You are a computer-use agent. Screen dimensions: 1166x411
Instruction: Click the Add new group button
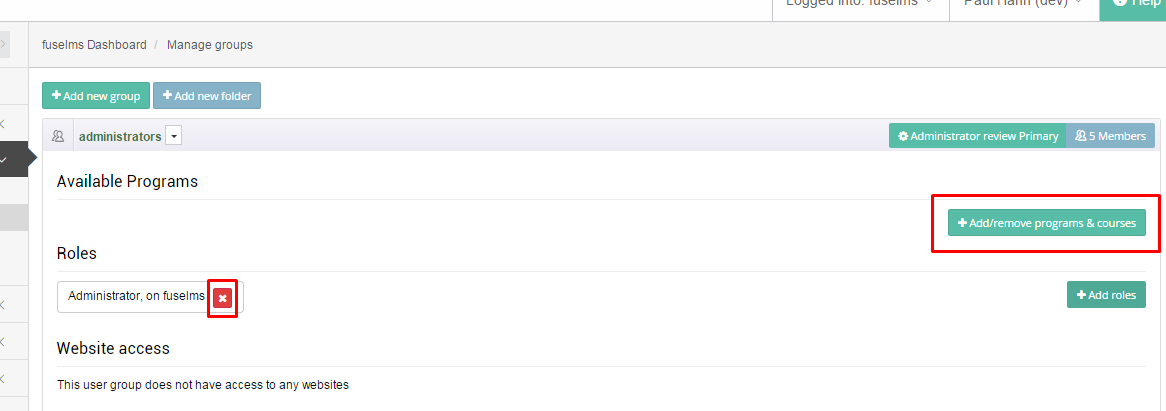[x=96, y=96]
